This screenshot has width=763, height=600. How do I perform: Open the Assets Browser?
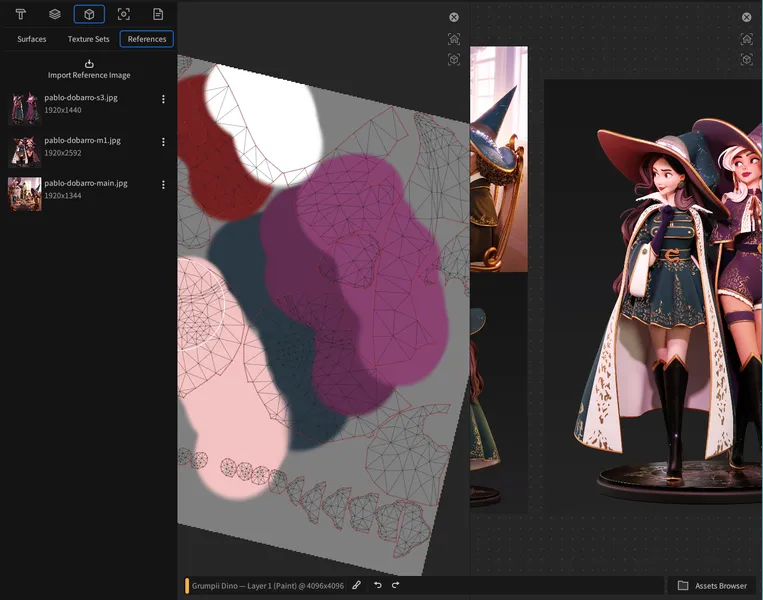click(x=711, y=585)
